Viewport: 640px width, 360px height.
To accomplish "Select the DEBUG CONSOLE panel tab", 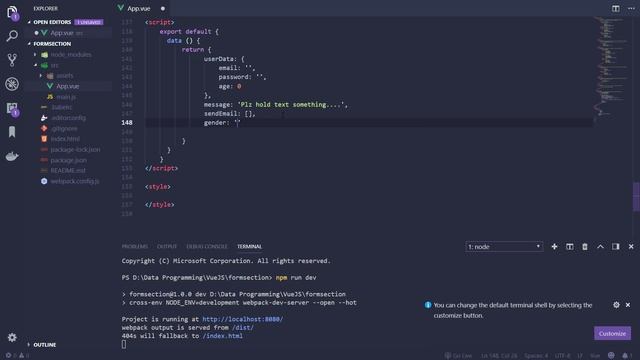I will click(207, 247).
